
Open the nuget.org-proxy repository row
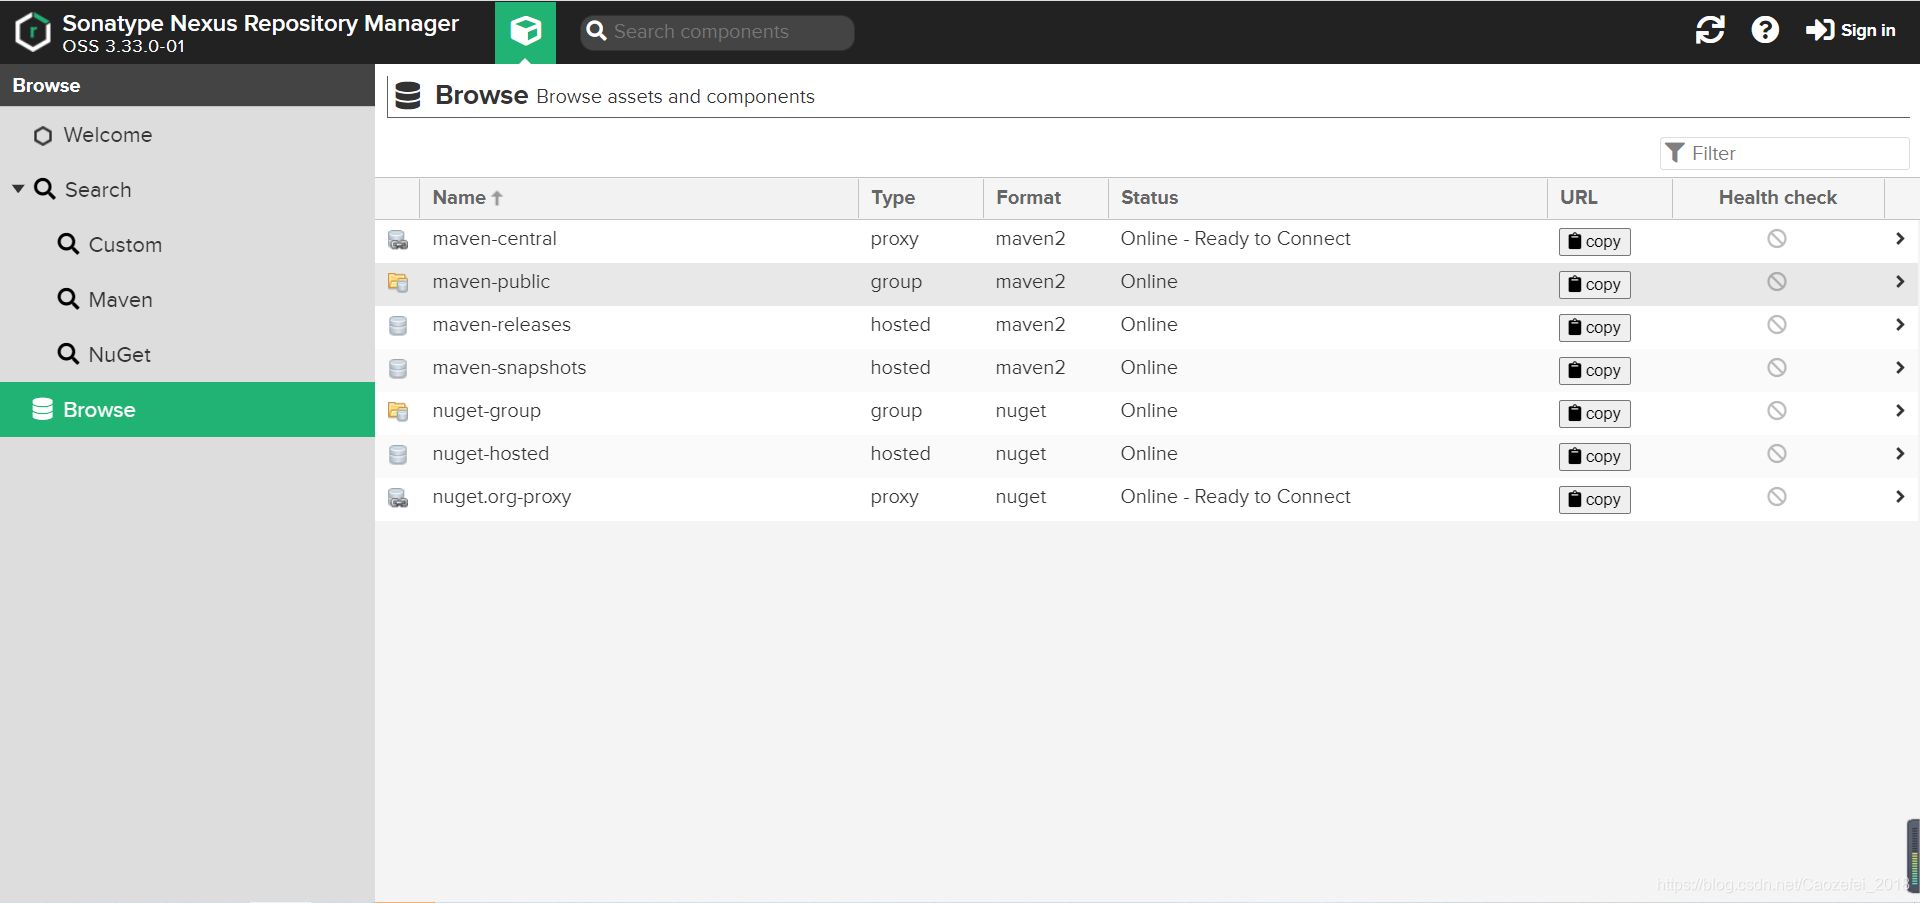click(1147, 499)
